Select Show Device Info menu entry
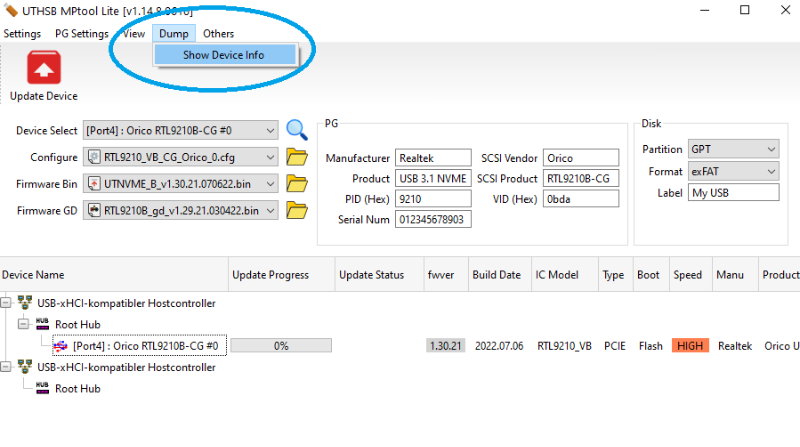Viewport: 800px width, 447px height. 224,55
